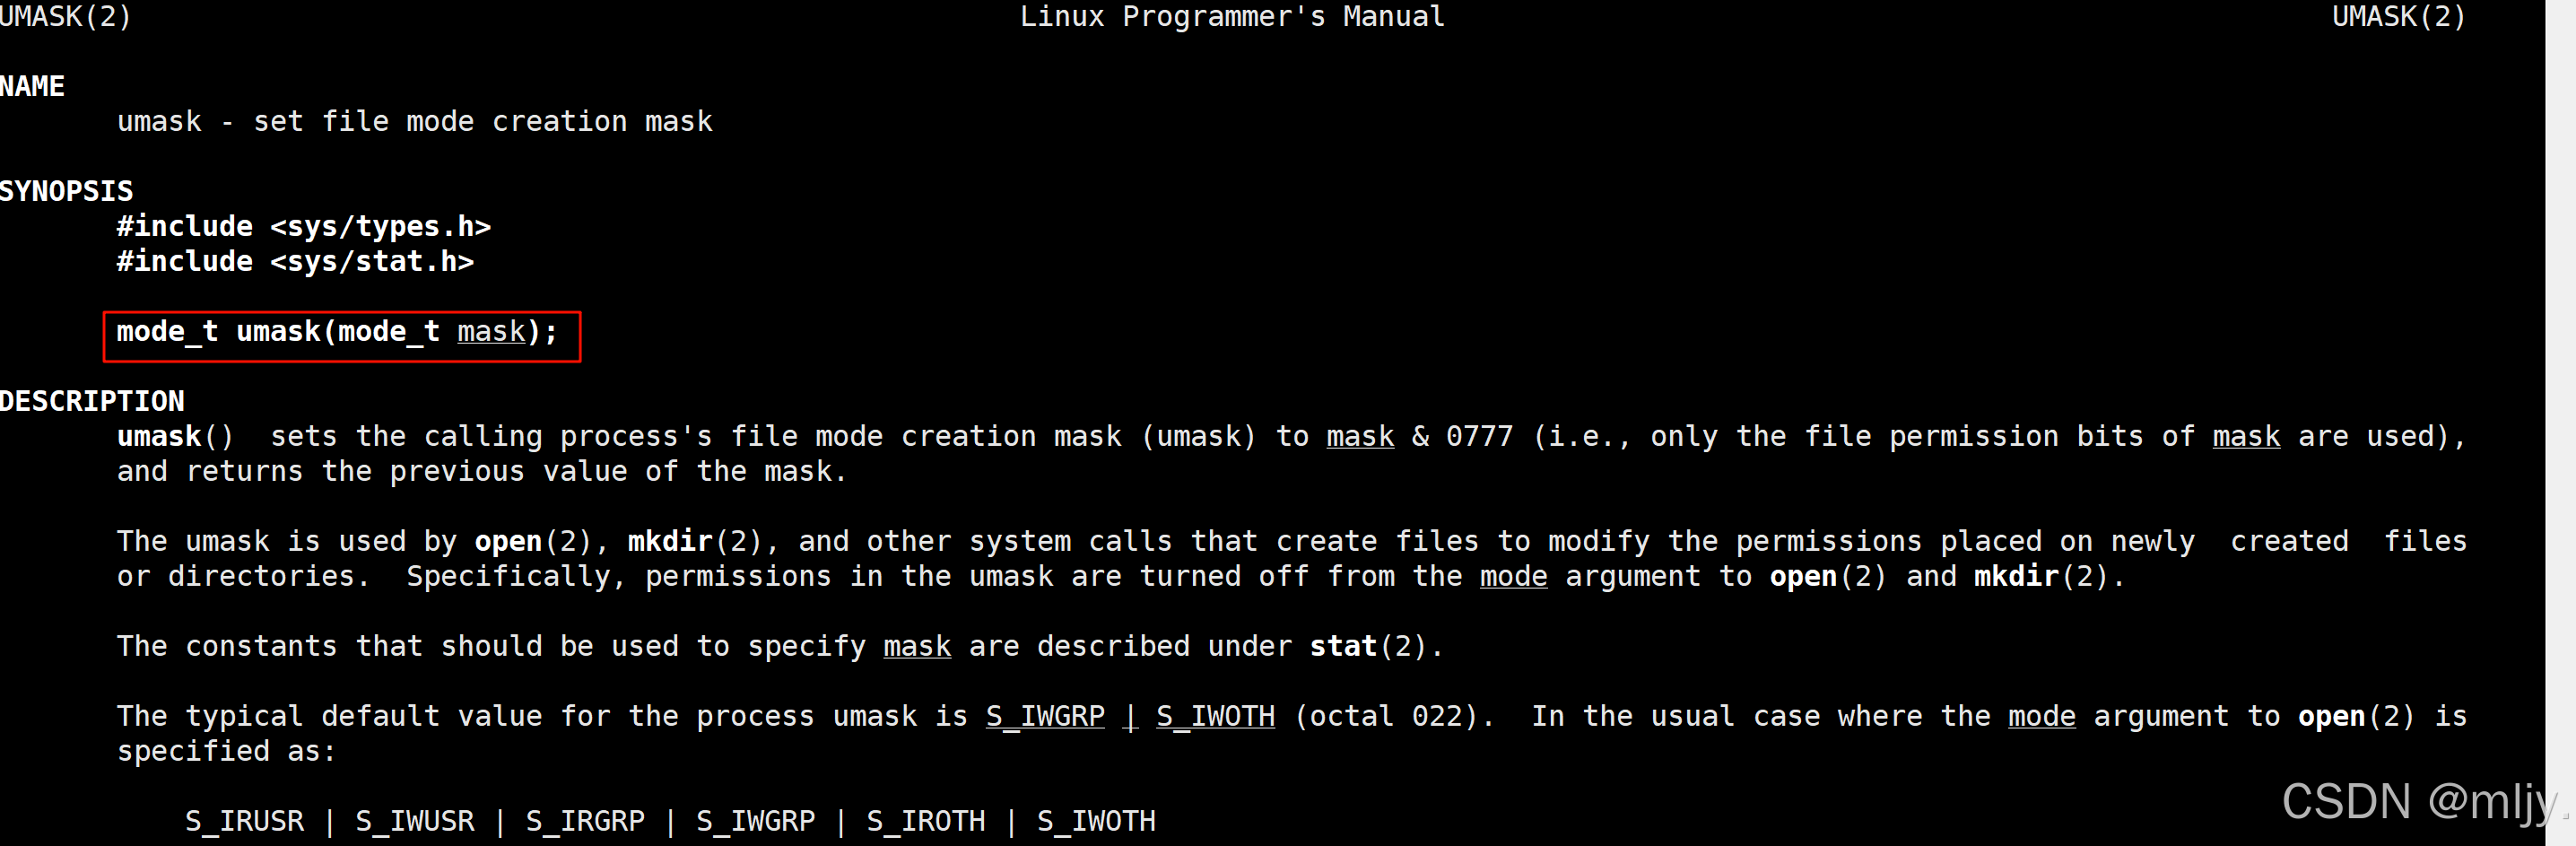
Task: Click the sys/types.h include line
Action: (x=303, y=226)
